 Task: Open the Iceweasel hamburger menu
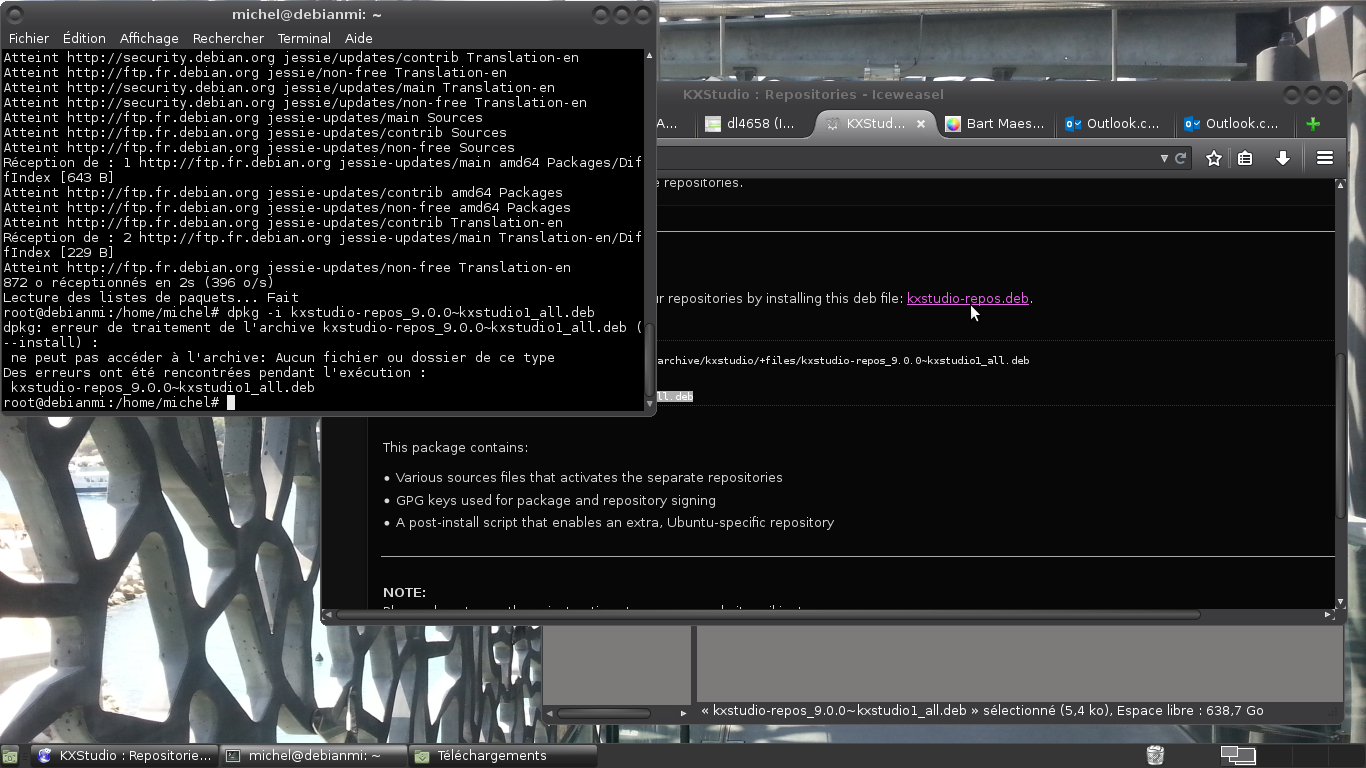point(1325,158)
